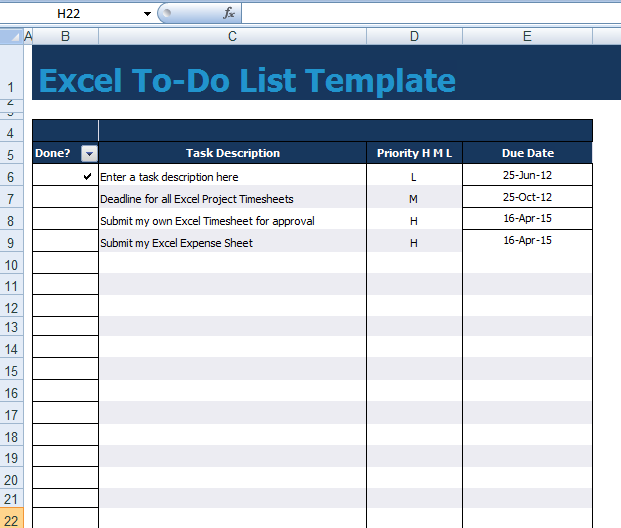Click the Insert Function fx icon
Viewport: 621px width, 528px height.
229,13
